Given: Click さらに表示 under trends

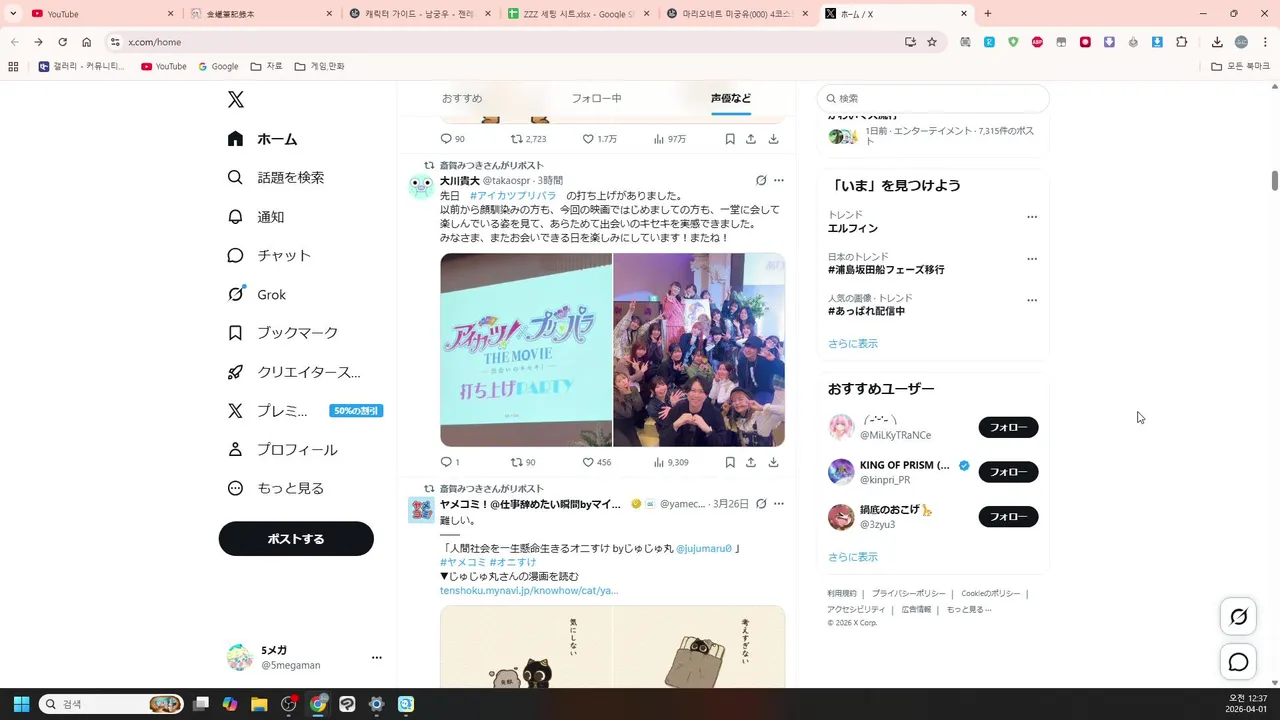Looking at the screenshot, I should [853, 343].
